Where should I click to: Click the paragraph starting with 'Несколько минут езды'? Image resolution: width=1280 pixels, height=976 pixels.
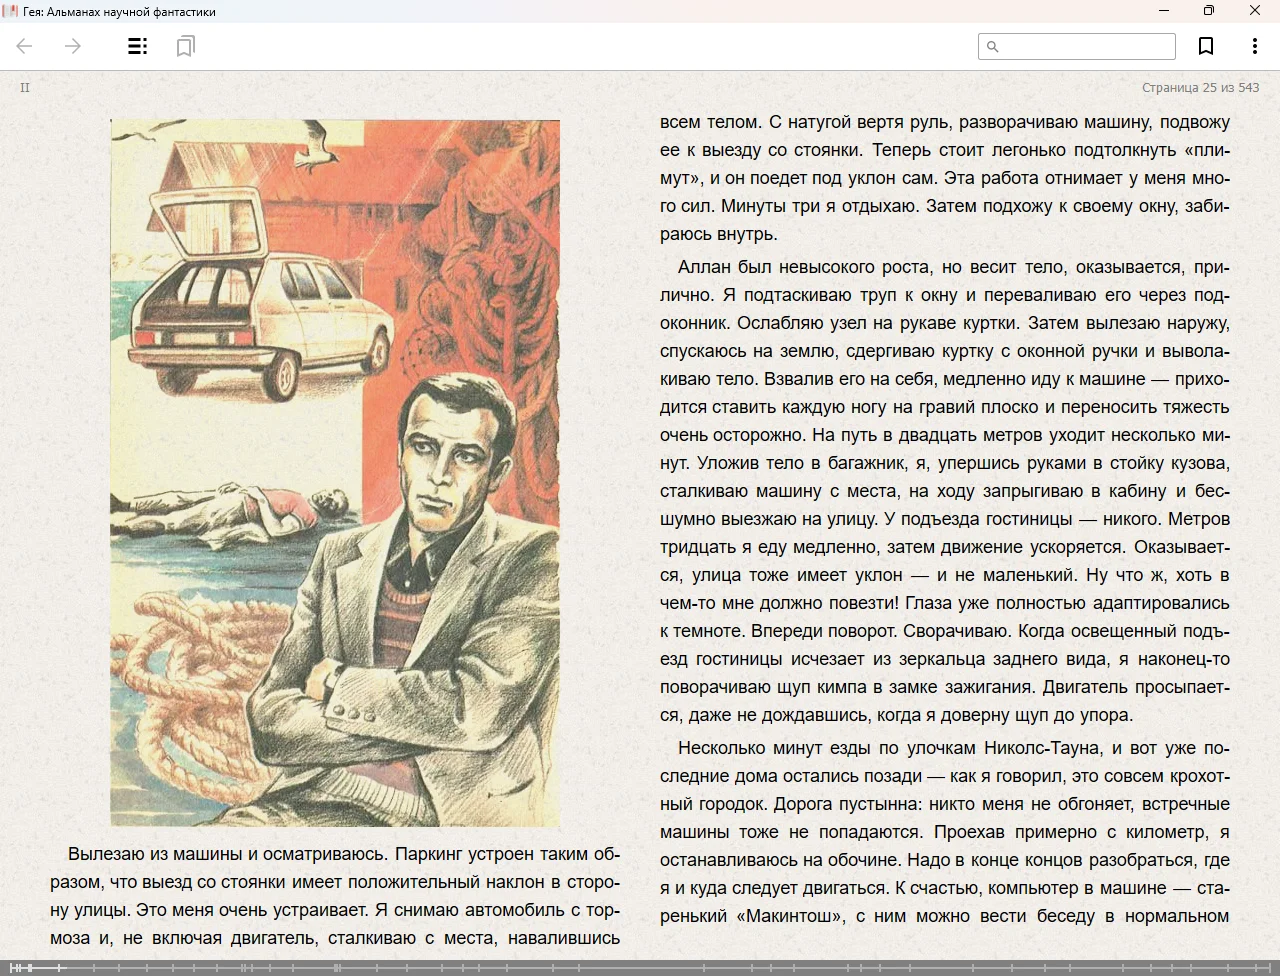click(x=944, y=831)
